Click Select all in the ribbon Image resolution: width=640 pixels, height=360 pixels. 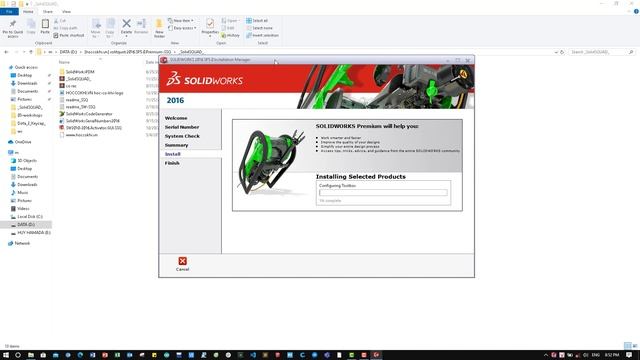(x=257, y=20)
